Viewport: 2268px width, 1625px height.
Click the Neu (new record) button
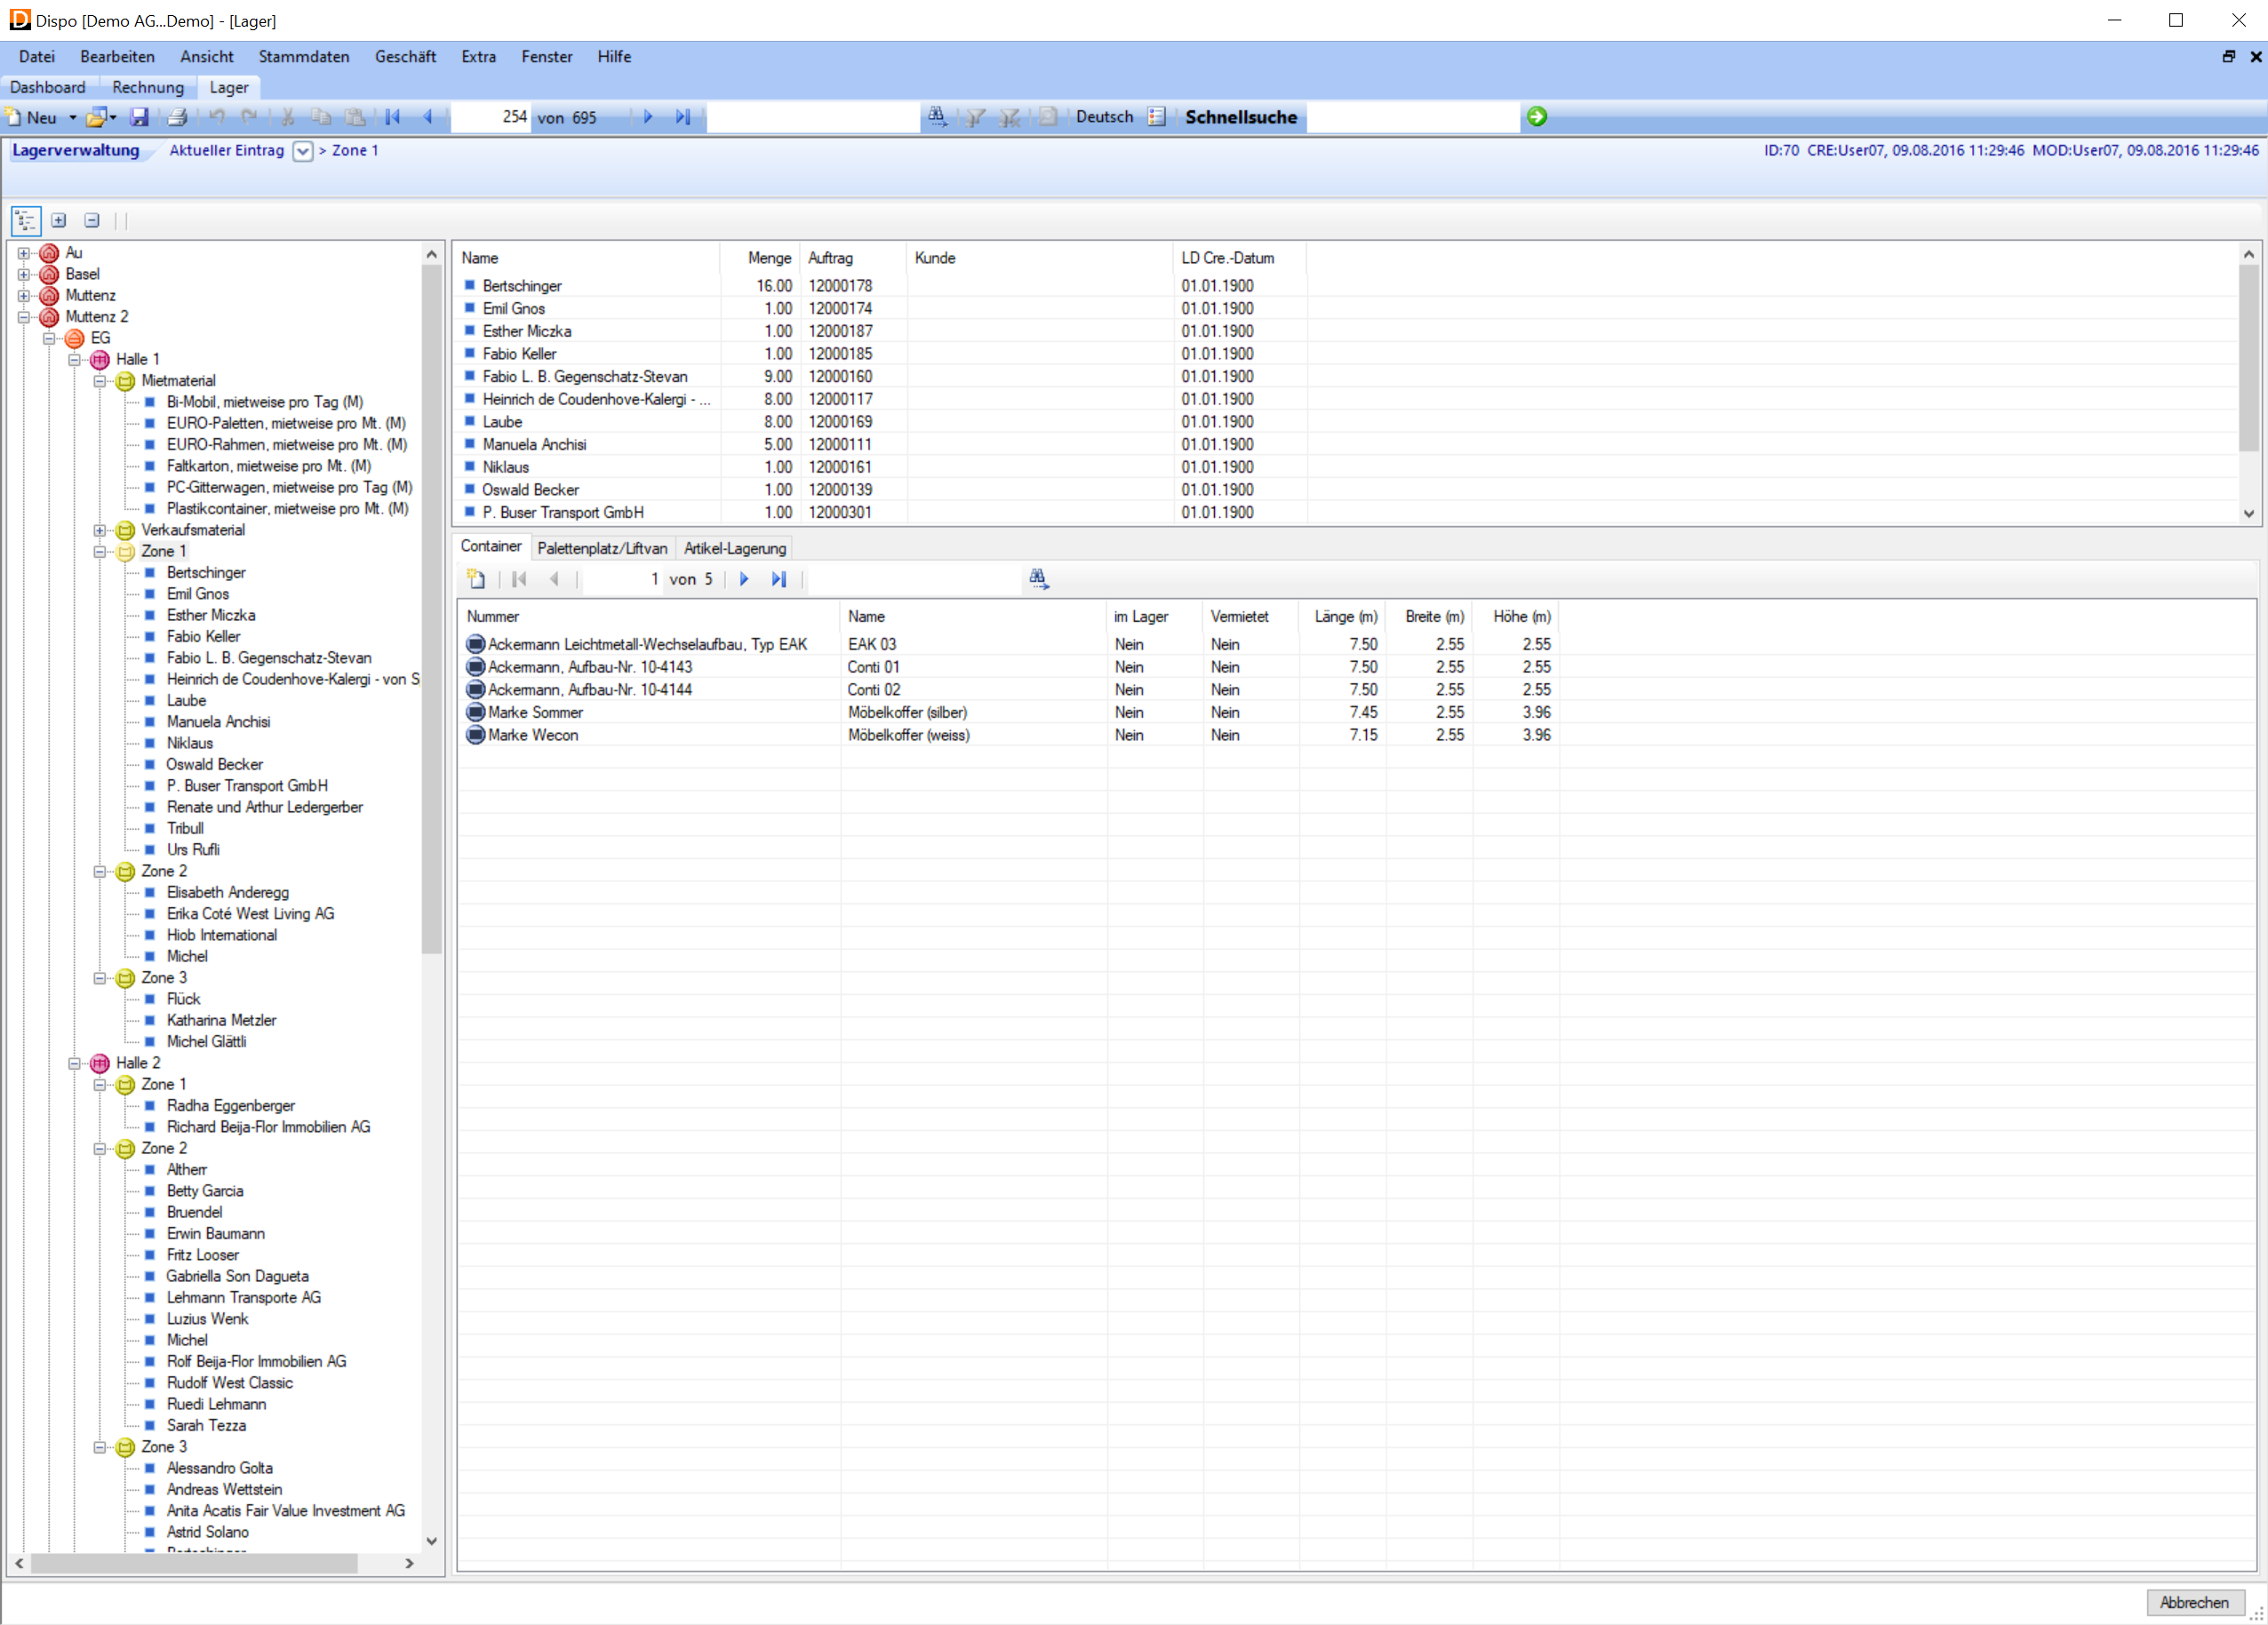click(31, 117)
